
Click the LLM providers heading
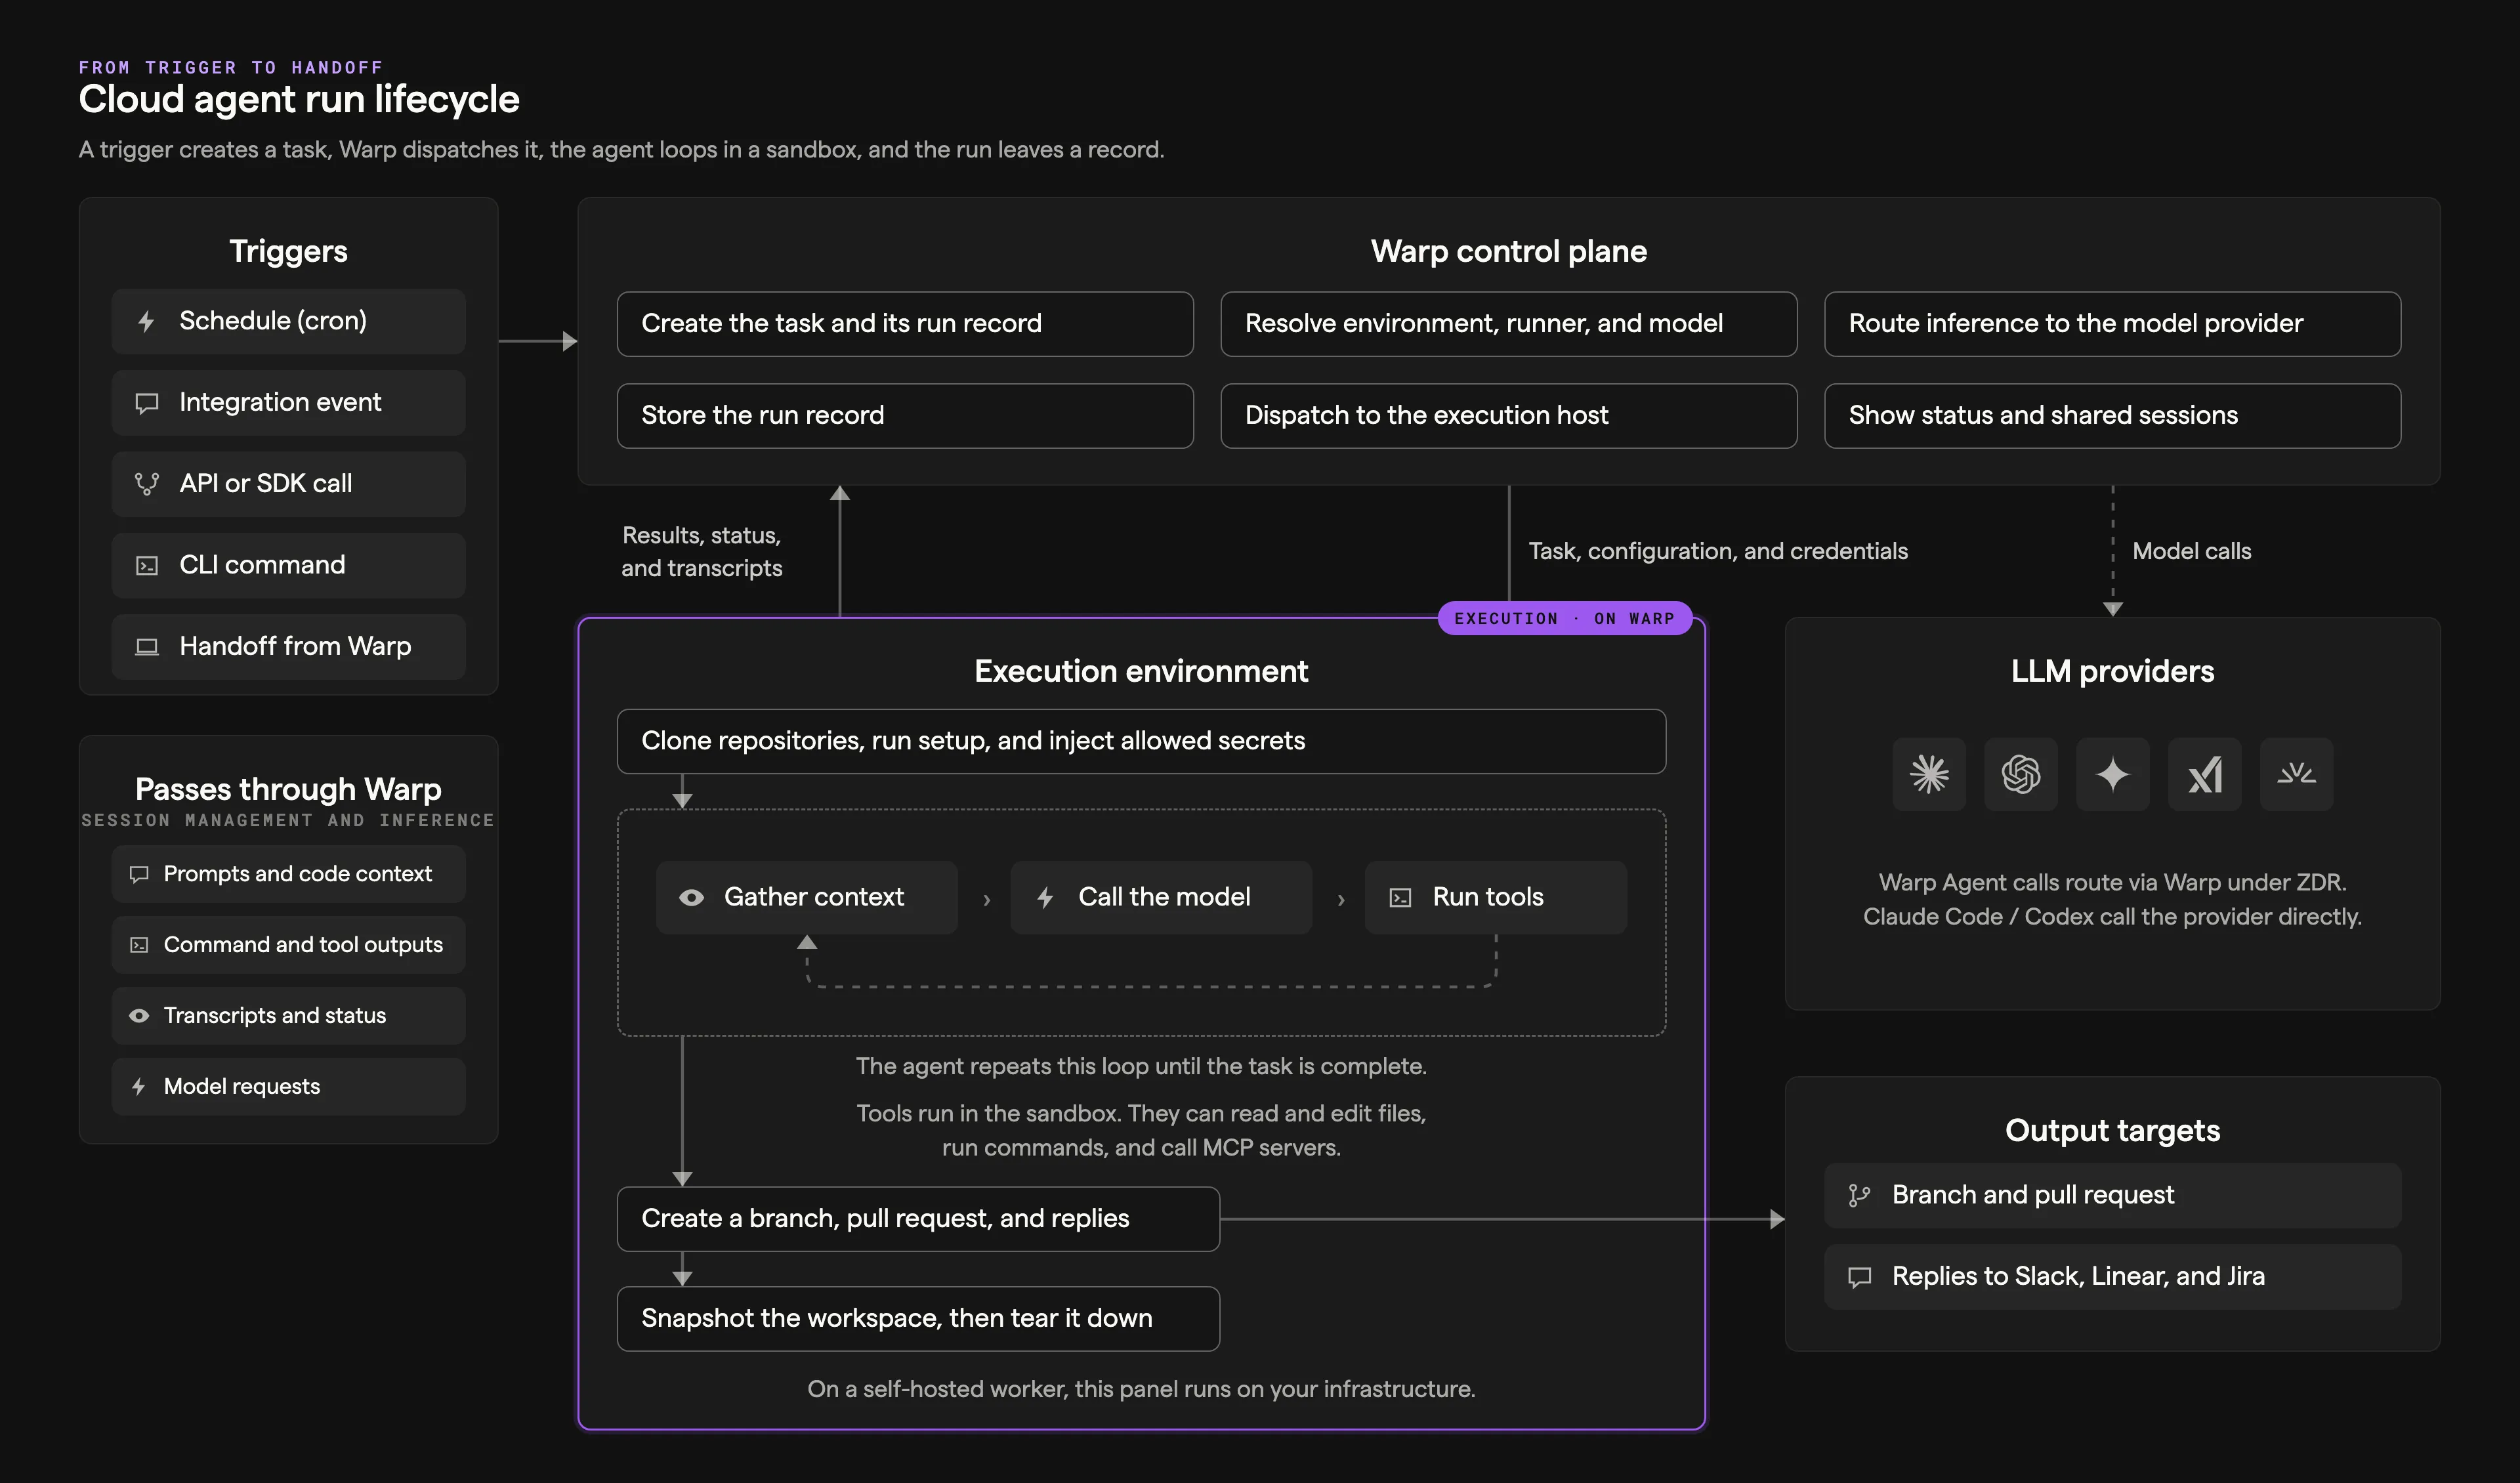2113,671
